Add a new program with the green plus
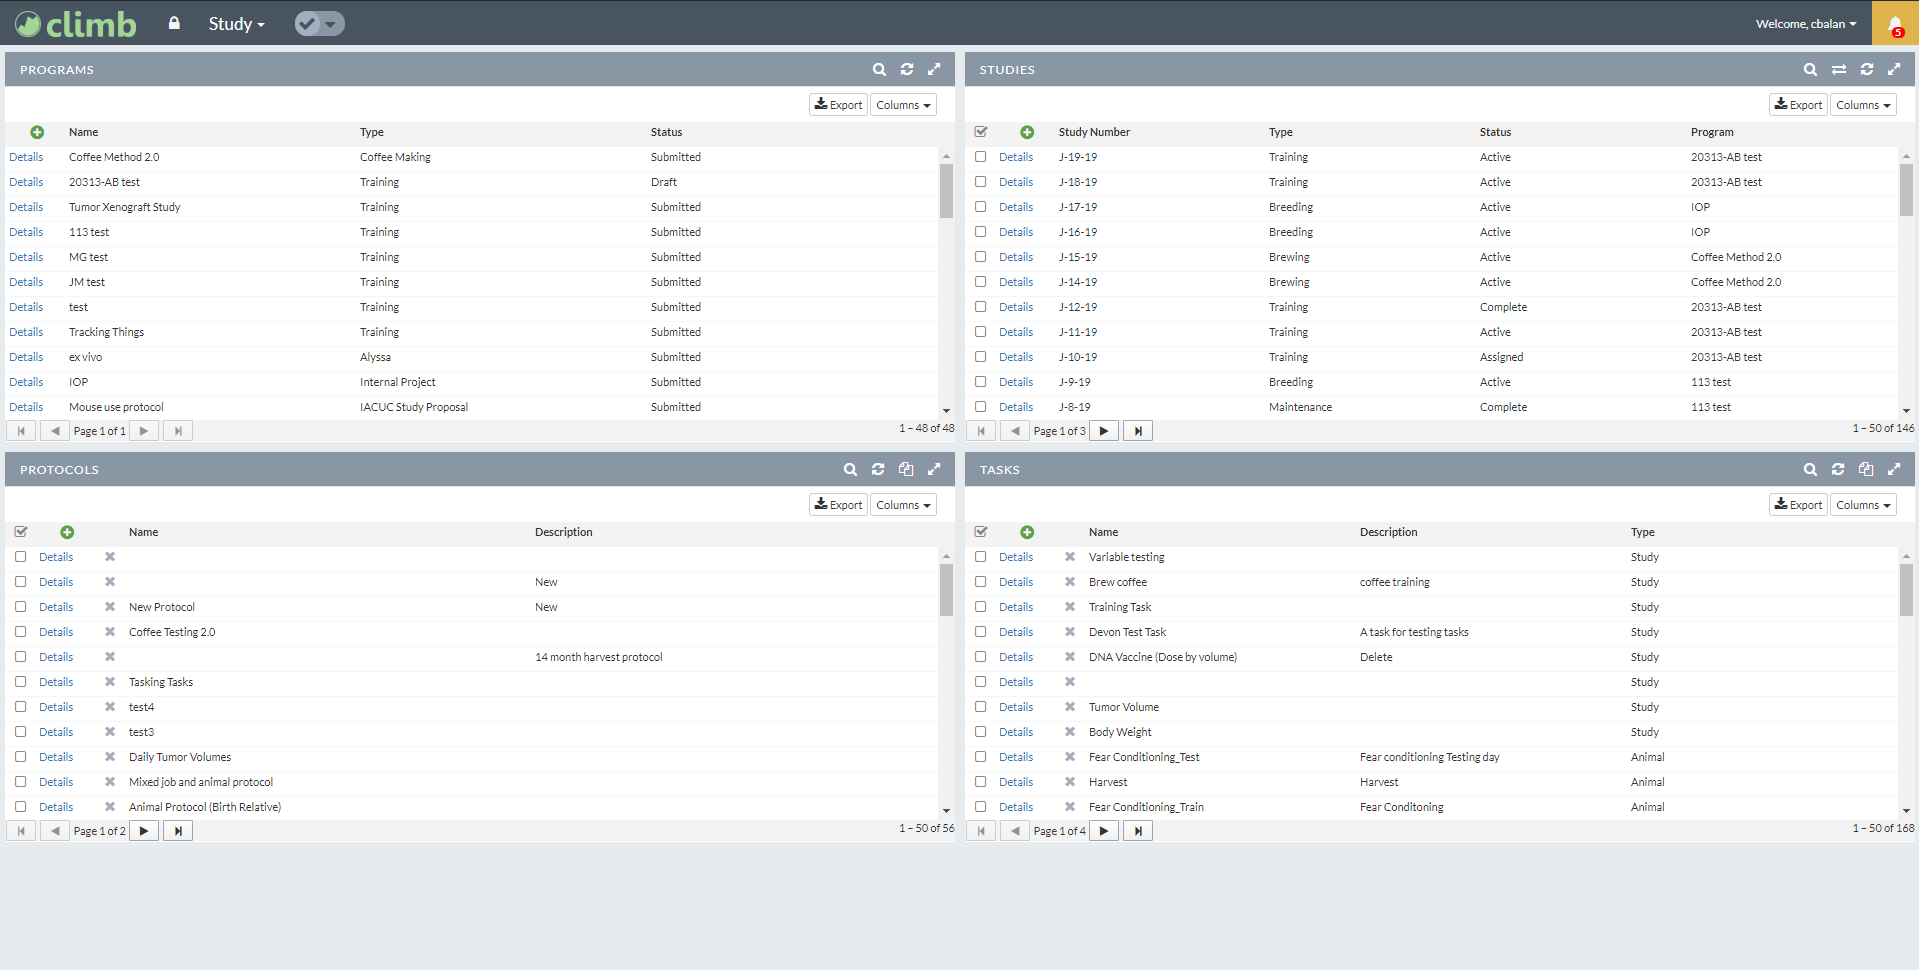This screenshot has width=1919, height=970. pos(37,132)
